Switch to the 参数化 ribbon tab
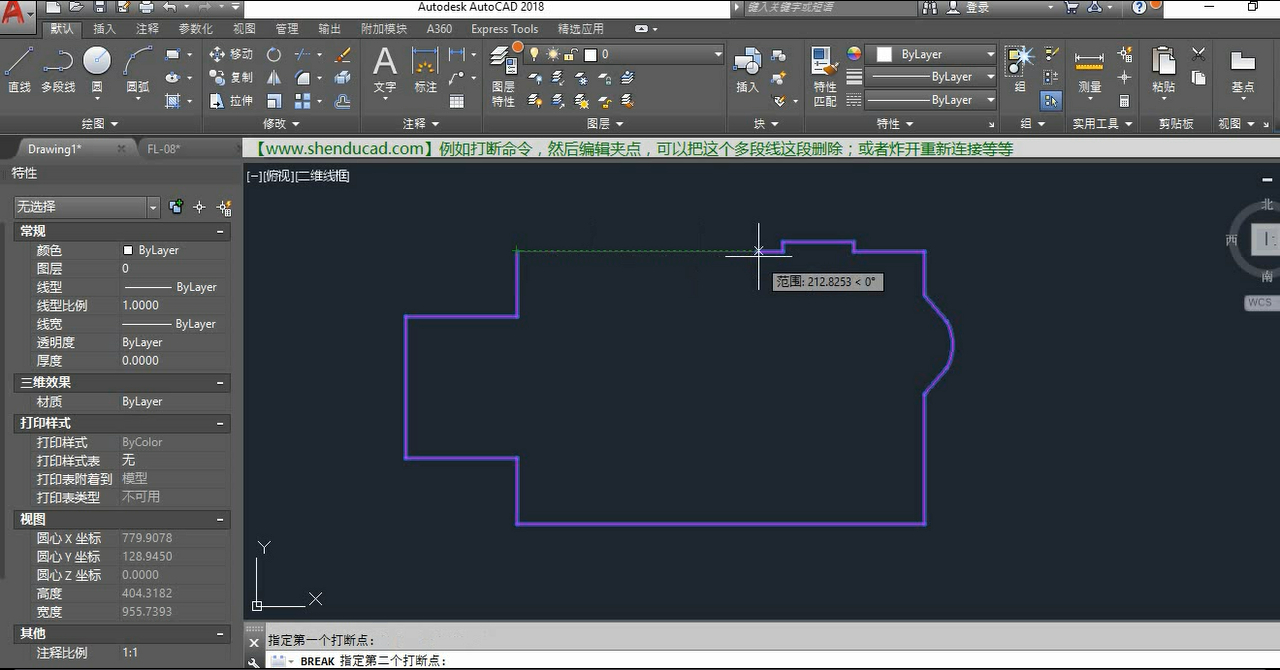1280x670 pixels. (195, 29)
